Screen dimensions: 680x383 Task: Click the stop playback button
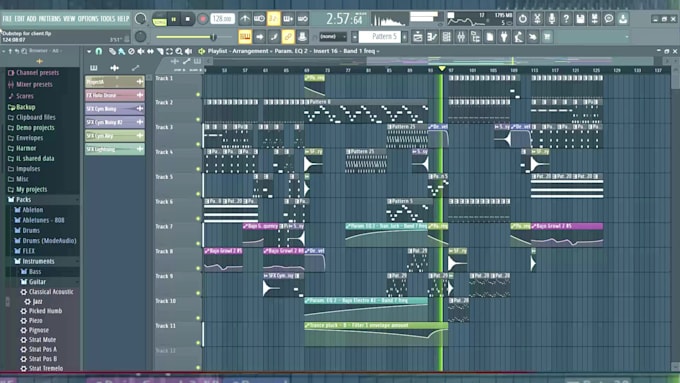coord(187,19)
